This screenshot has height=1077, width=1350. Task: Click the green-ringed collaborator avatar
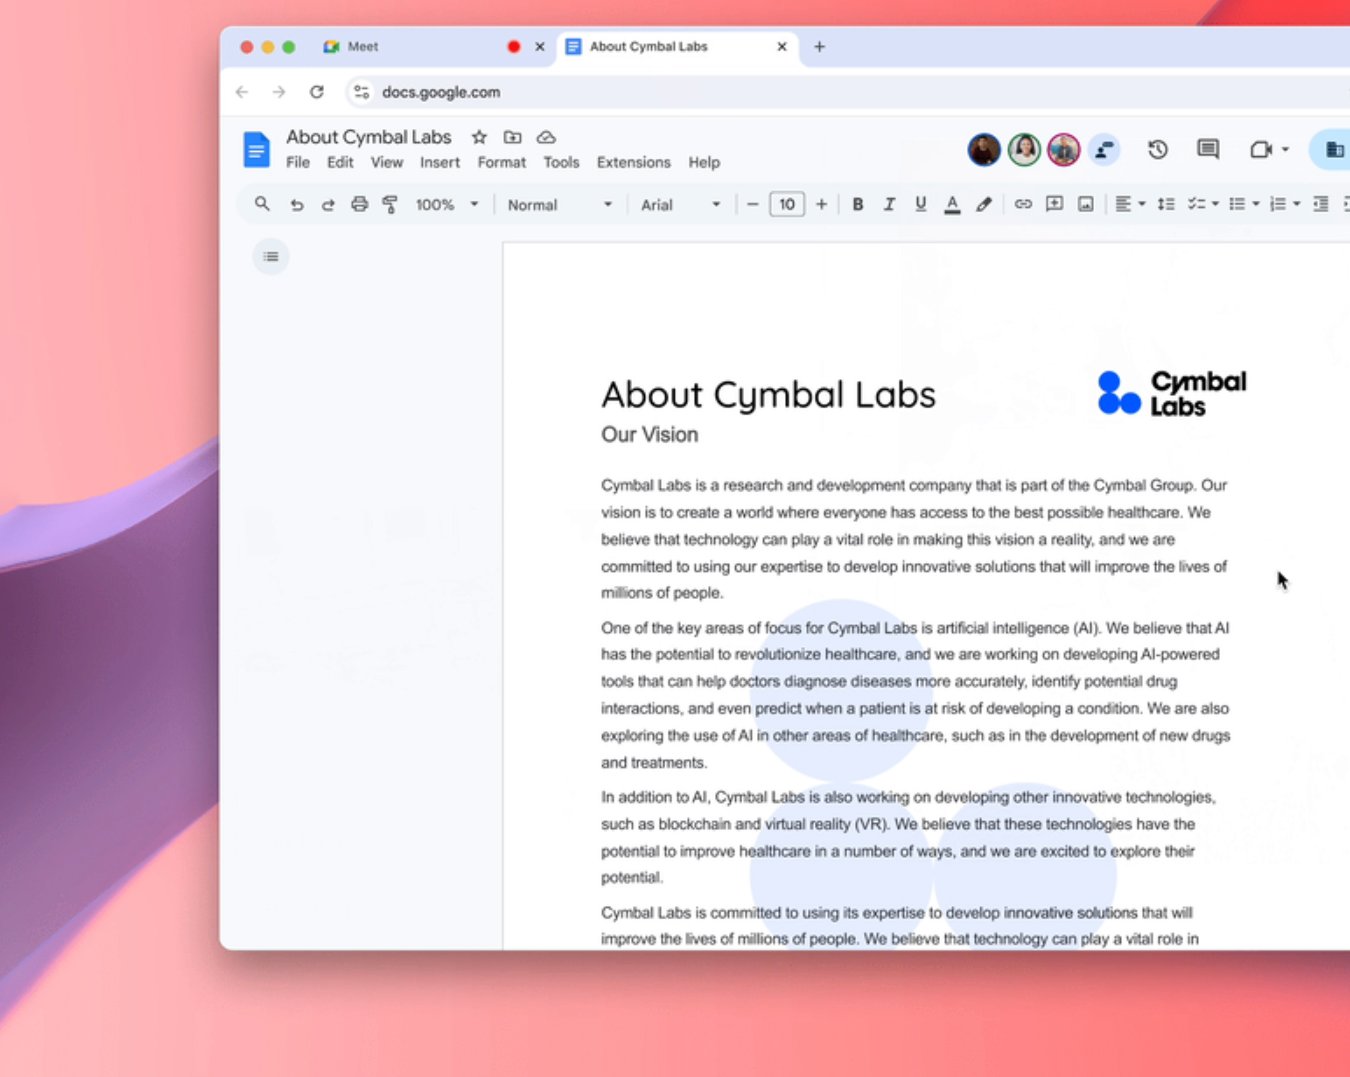pos(1024,150)
